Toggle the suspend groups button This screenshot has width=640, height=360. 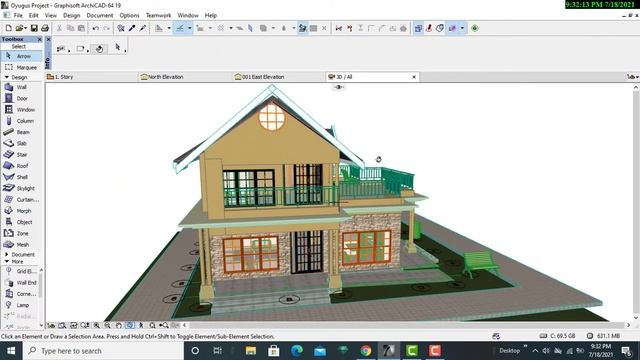302,28
